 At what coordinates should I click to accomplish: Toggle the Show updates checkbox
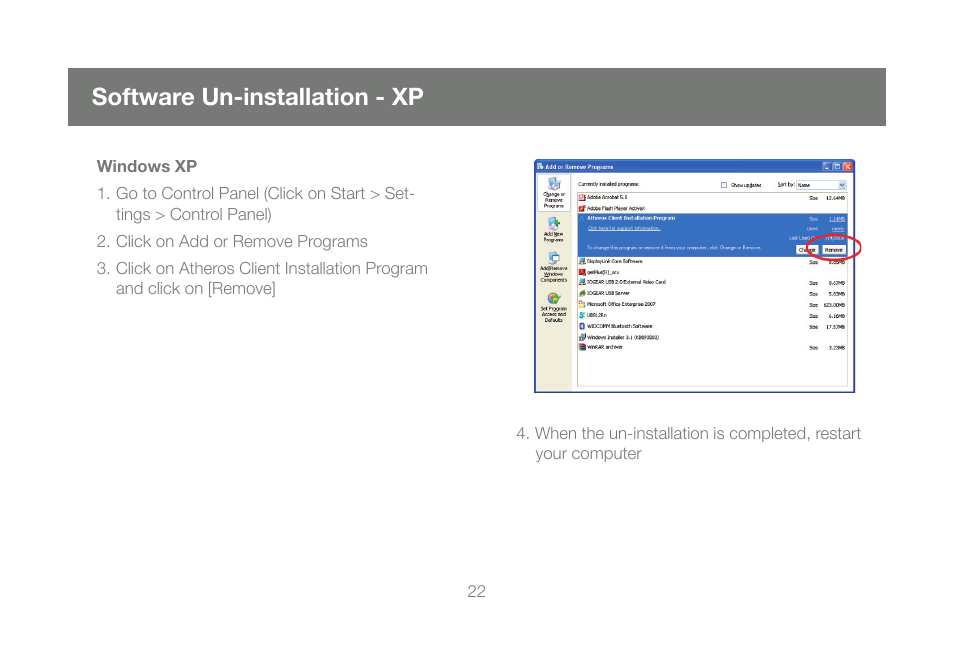pyautogui.click(x=724, y=185)
